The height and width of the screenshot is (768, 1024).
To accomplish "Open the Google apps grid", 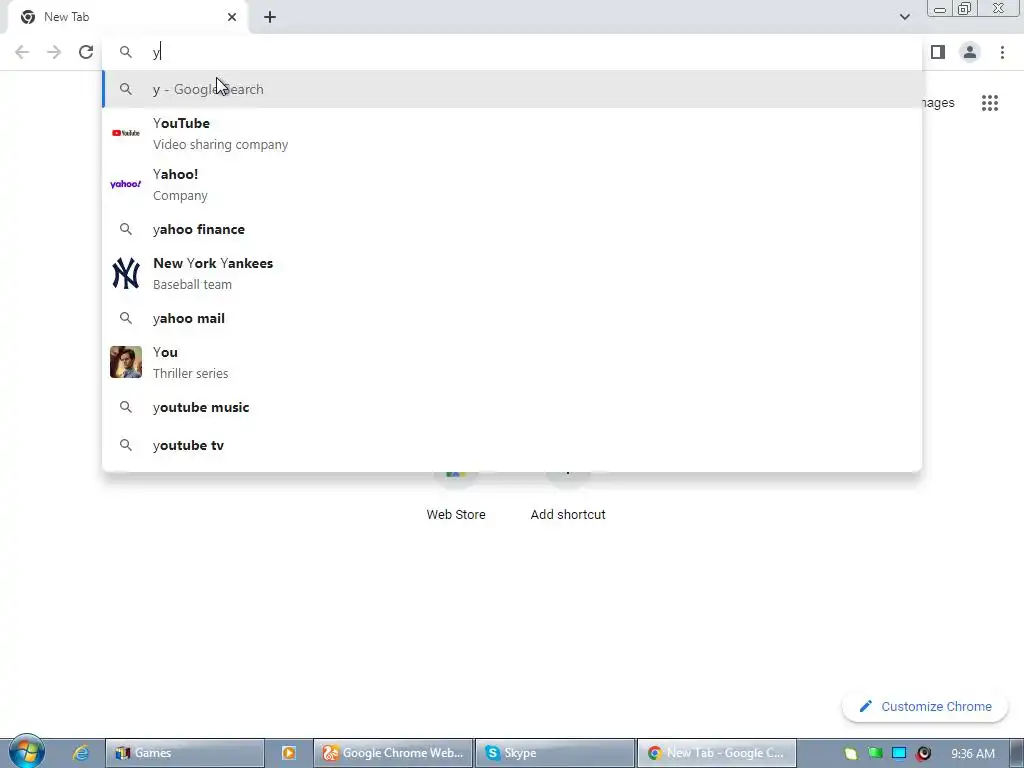I will (x=990, y=103).
